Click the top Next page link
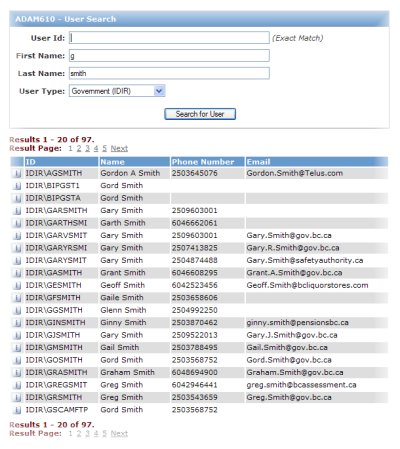Screen dimensions: 400x449 [119, 148]
